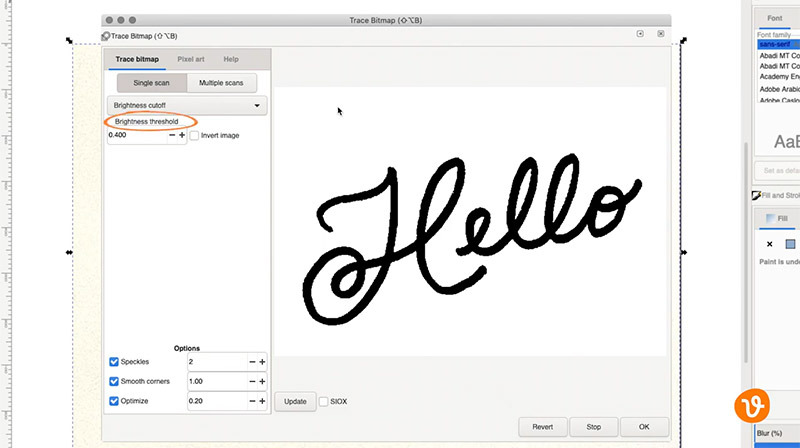Uncheck the Smooth corners option
Viewport: 800px width, 448px height.
[x=114, y=381]
